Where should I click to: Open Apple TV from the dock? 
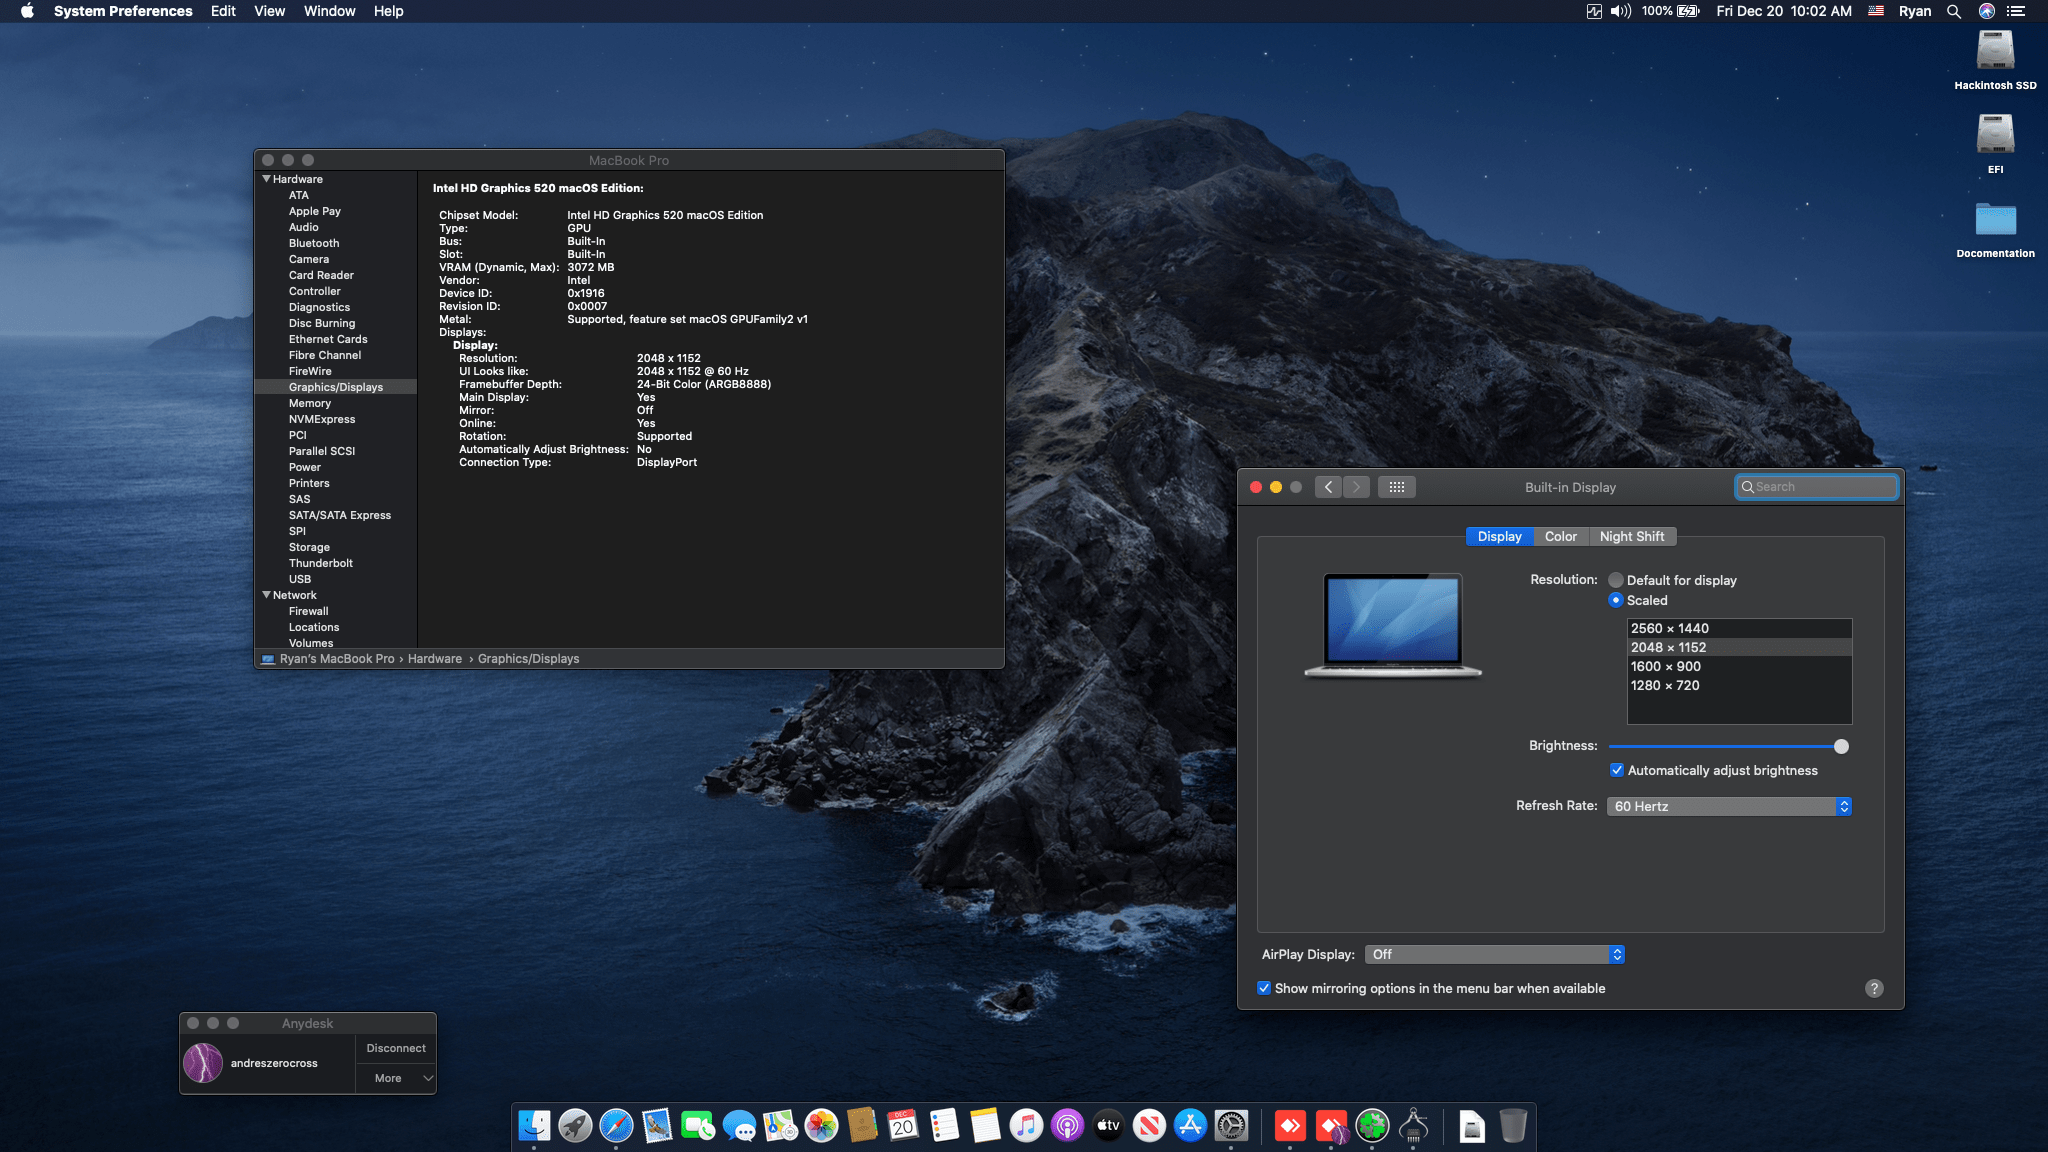(x=1108, y=1126)
